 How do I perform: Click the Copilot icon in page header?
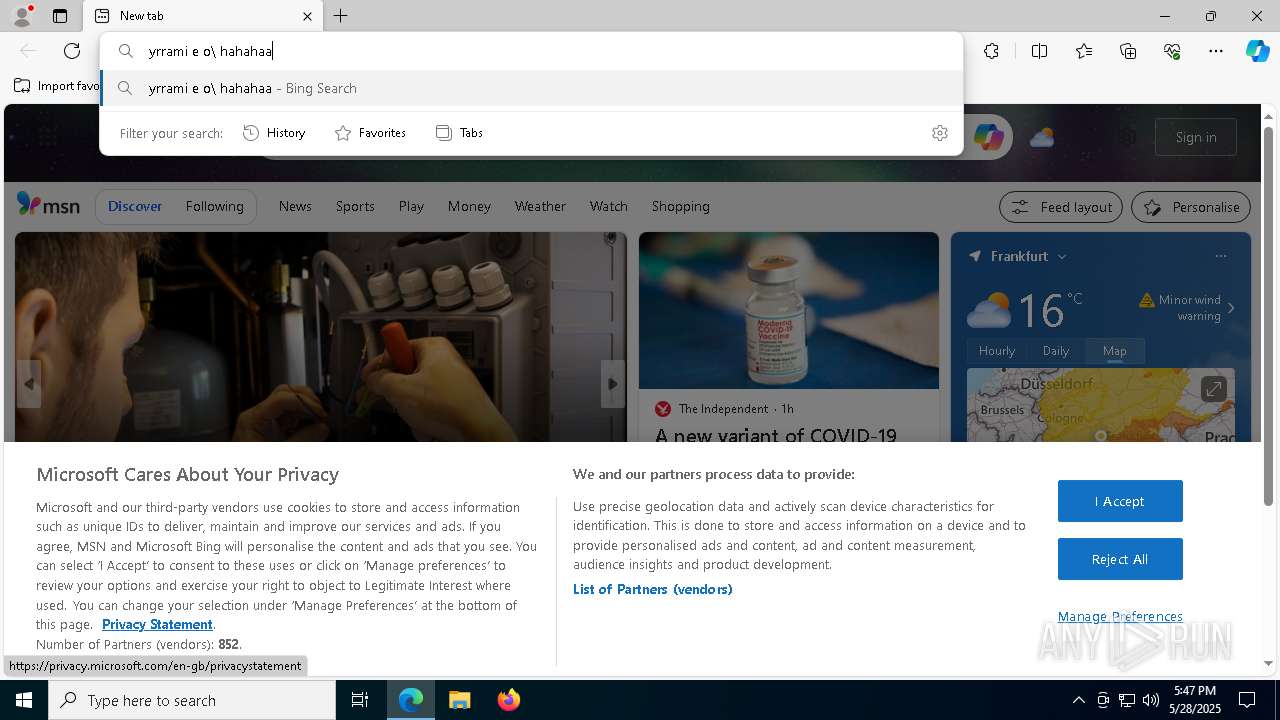coord(988,137)
